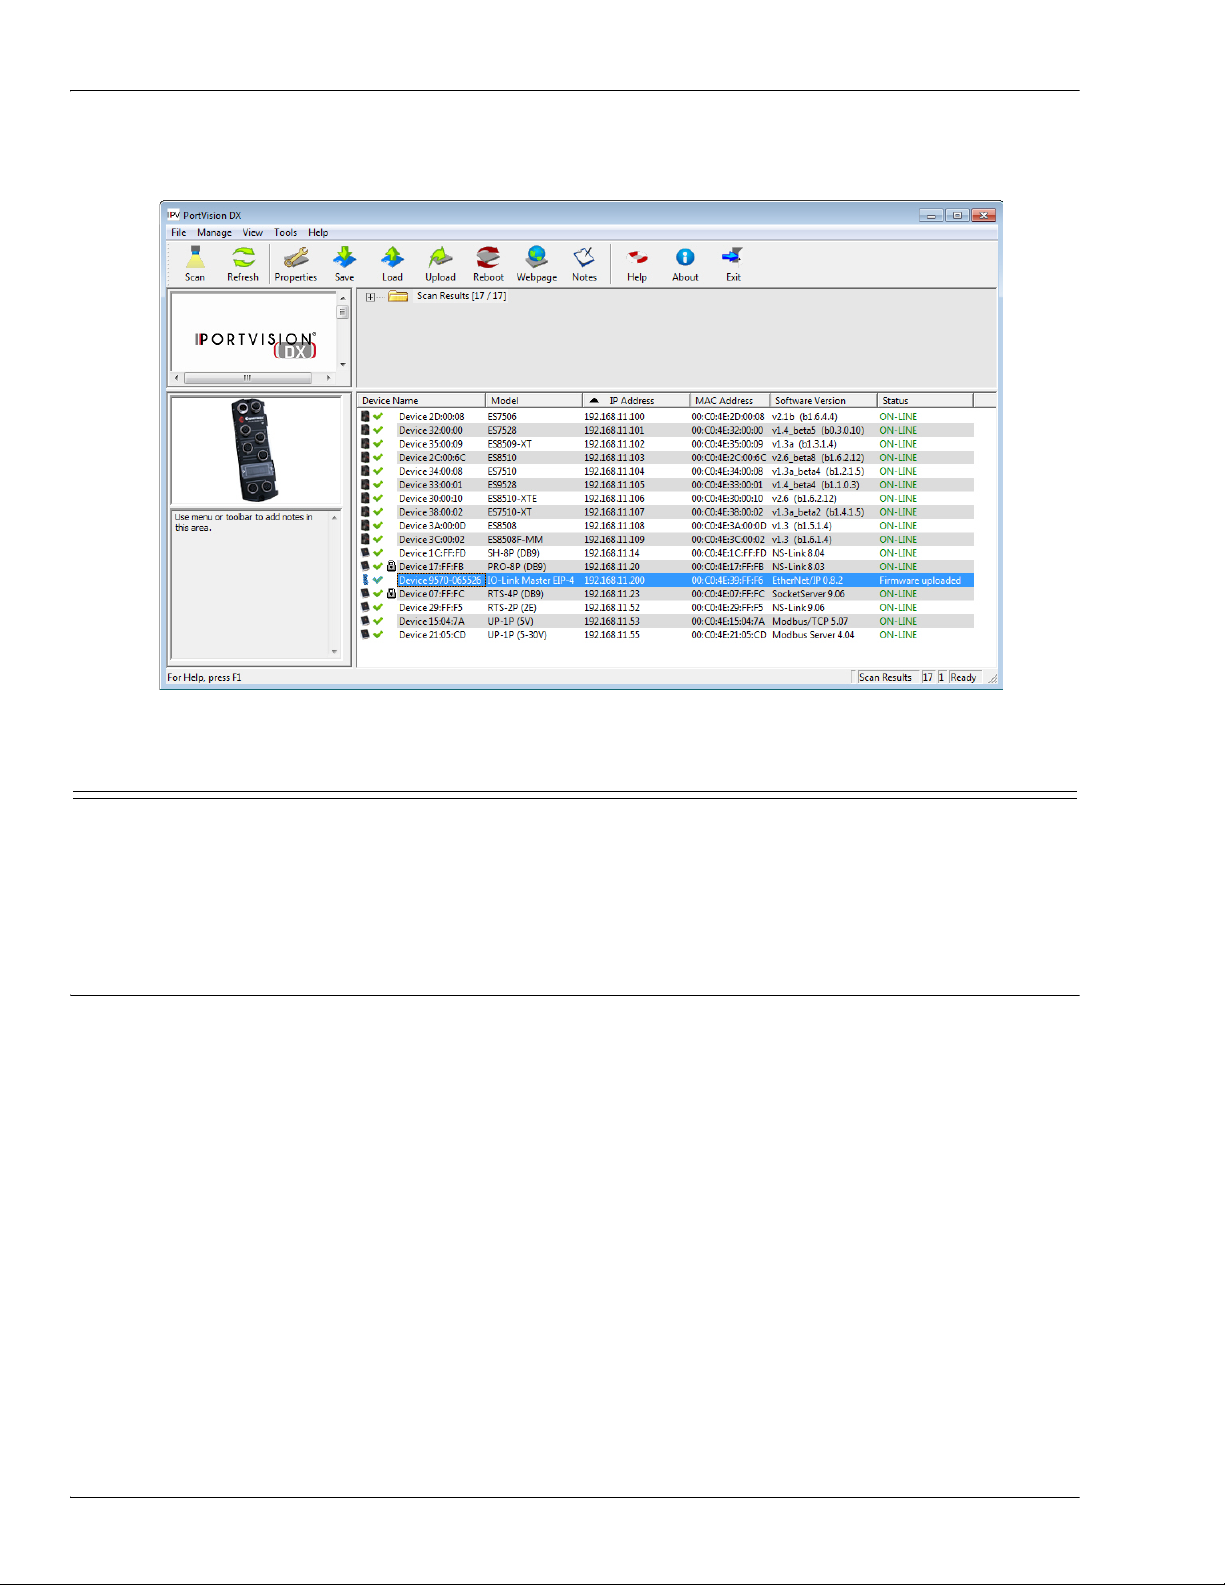Select the Device 3C:00:02 row
1225x1585 pixels.
[x=666, y=539]
